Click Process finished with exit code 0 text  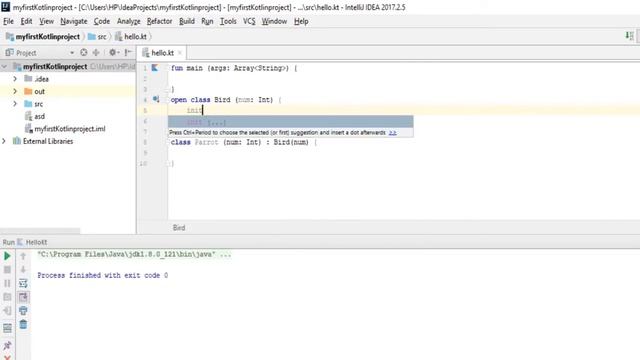(102, 276)
